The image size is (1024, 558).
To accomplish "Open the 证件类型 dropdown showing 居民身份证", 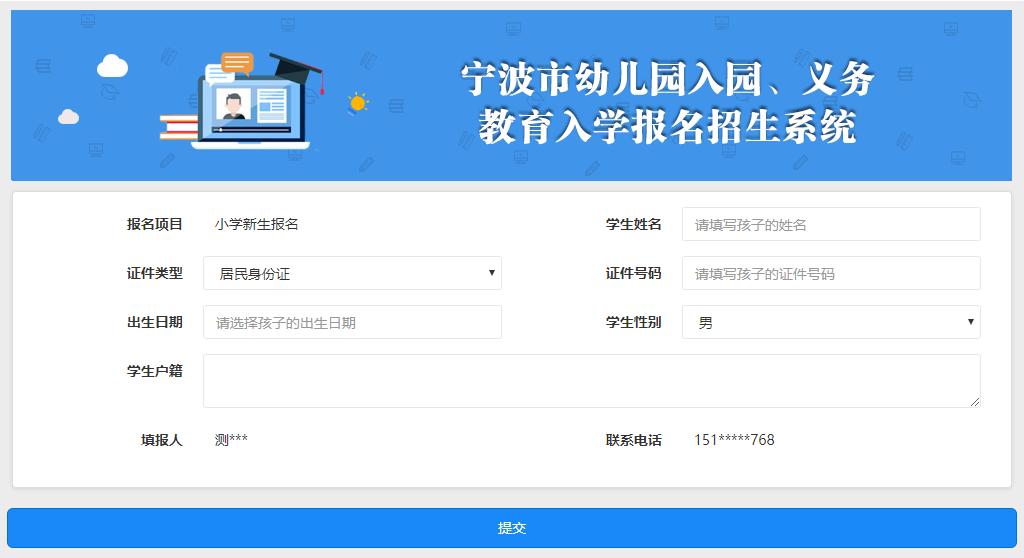I will (x=352, y=273).
